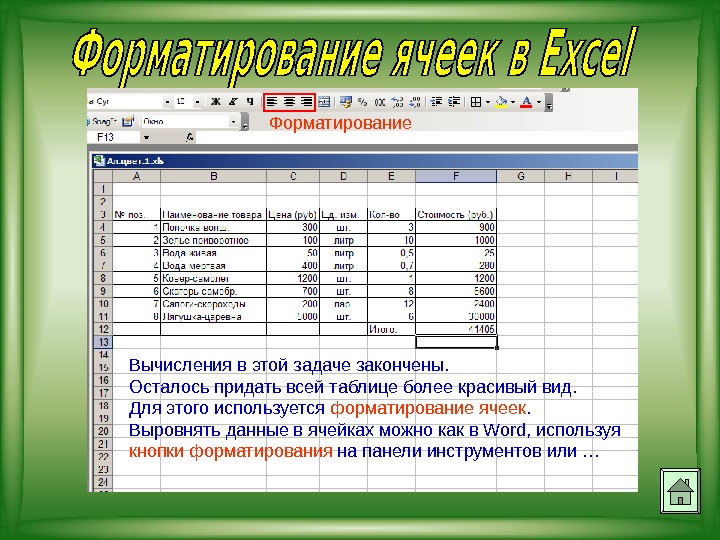Open SnagIt toolbar options arrow
The image size is (720, 540).
coord(245,123)
